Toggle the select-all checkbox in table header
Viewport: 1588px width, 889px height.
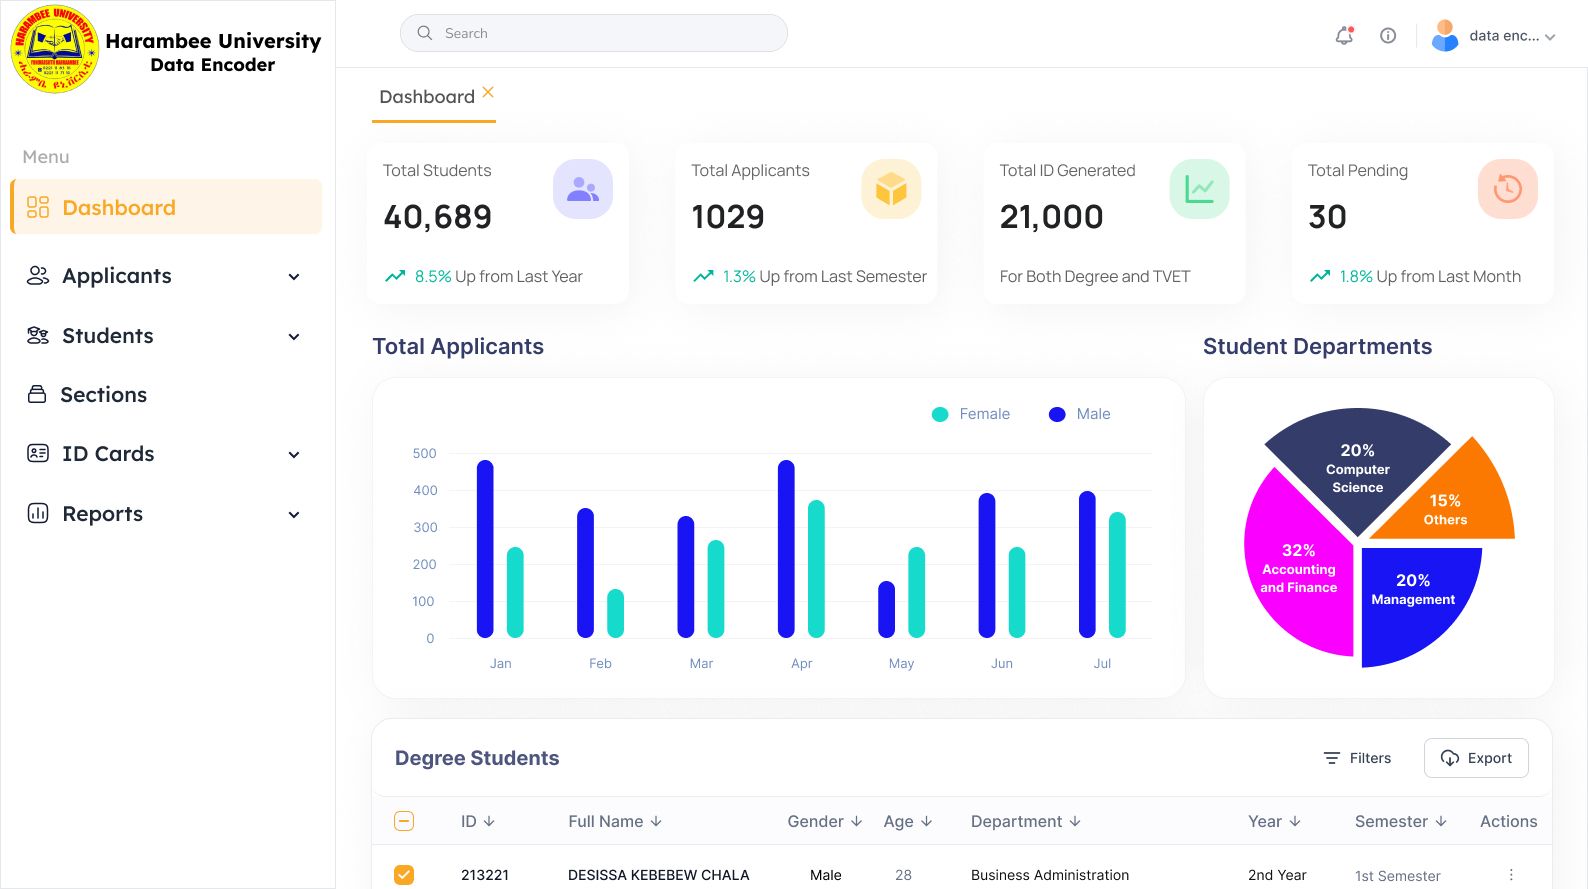(404, 821)
